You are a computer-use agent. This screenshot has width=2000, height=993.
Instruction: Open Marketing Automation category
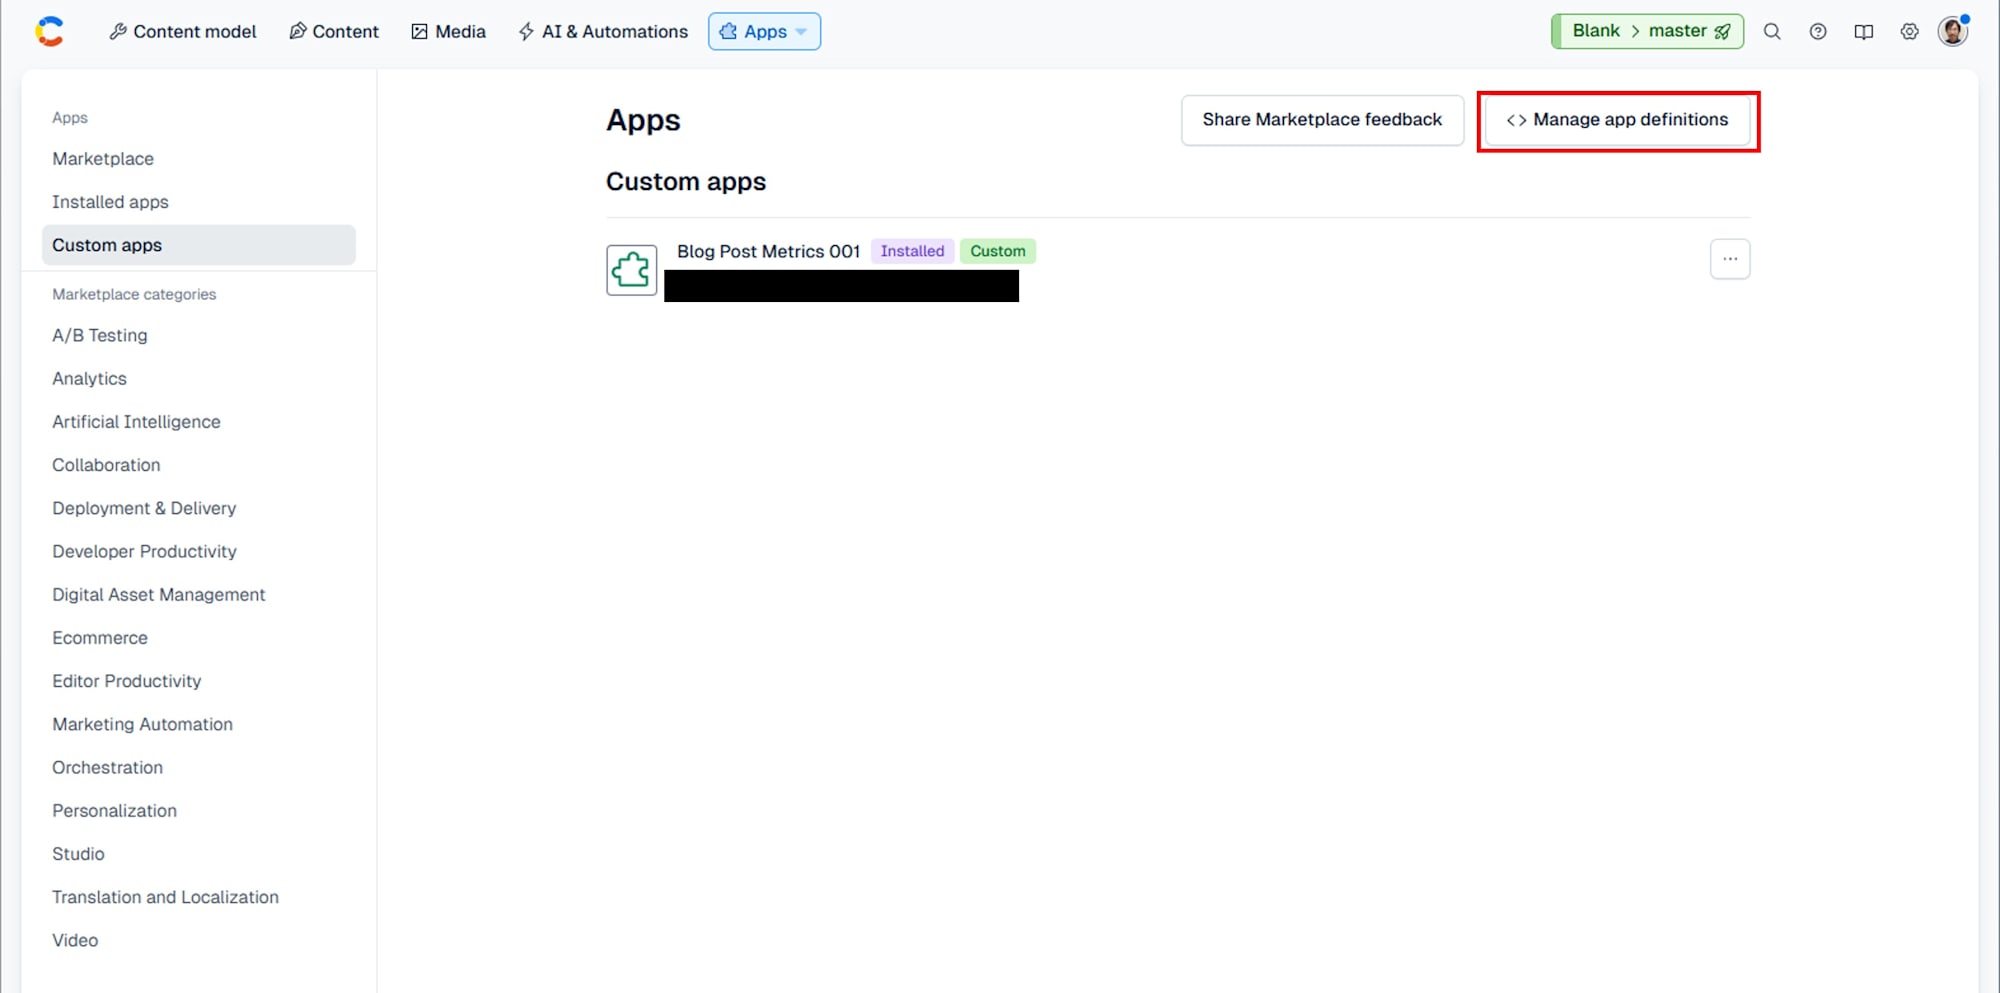click(143, 724)
